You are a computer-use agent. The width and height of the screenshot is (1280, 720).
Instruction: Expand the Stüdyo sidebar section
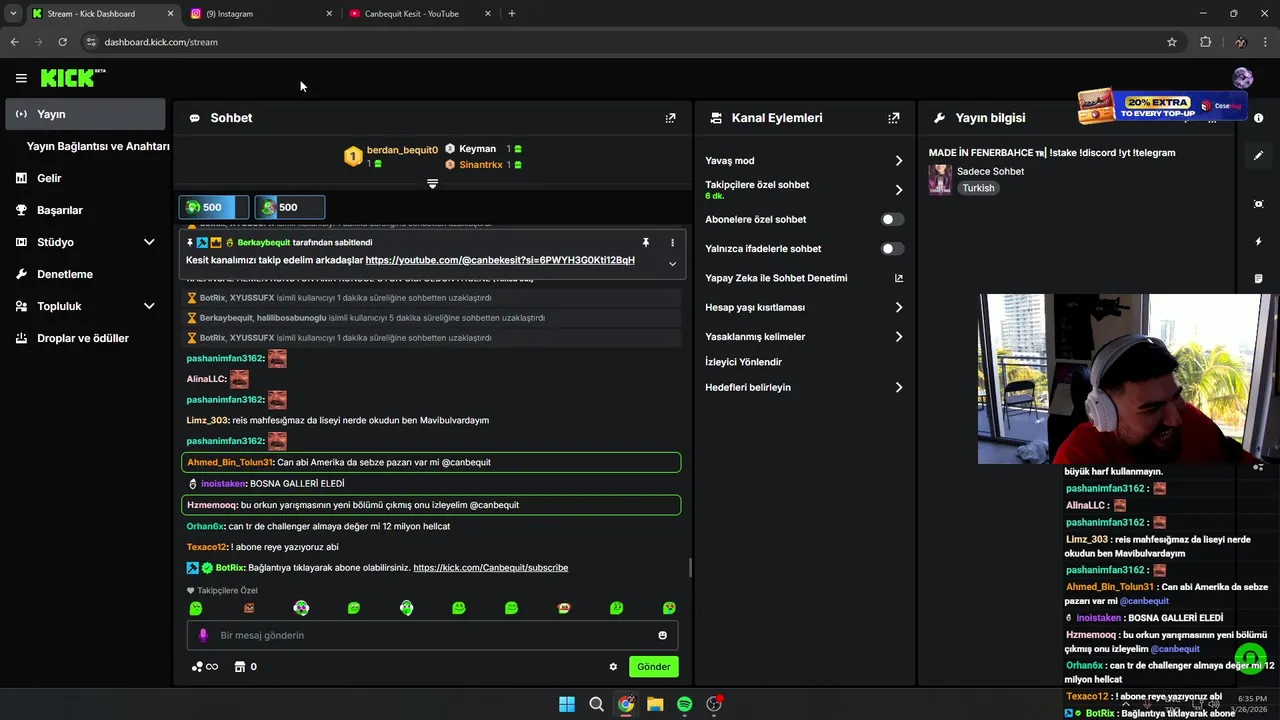coord(149,242)
